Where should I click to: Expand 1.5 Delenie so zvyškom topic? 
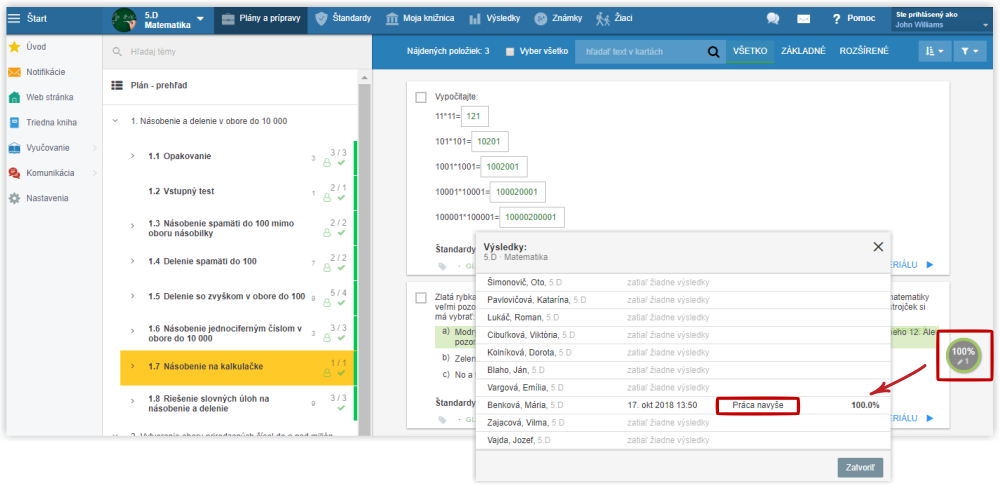coord(133,296)
